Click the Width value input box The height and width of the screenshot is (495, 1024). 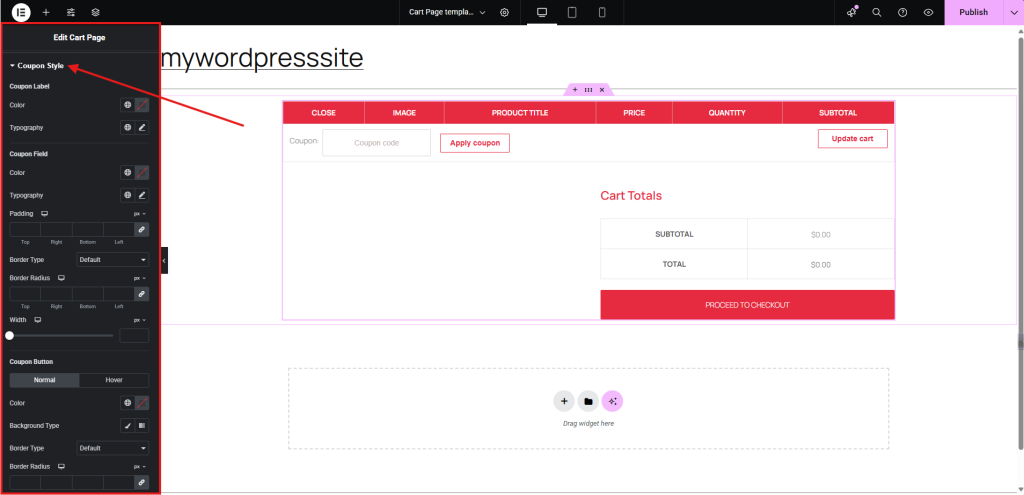coord(135,336)
